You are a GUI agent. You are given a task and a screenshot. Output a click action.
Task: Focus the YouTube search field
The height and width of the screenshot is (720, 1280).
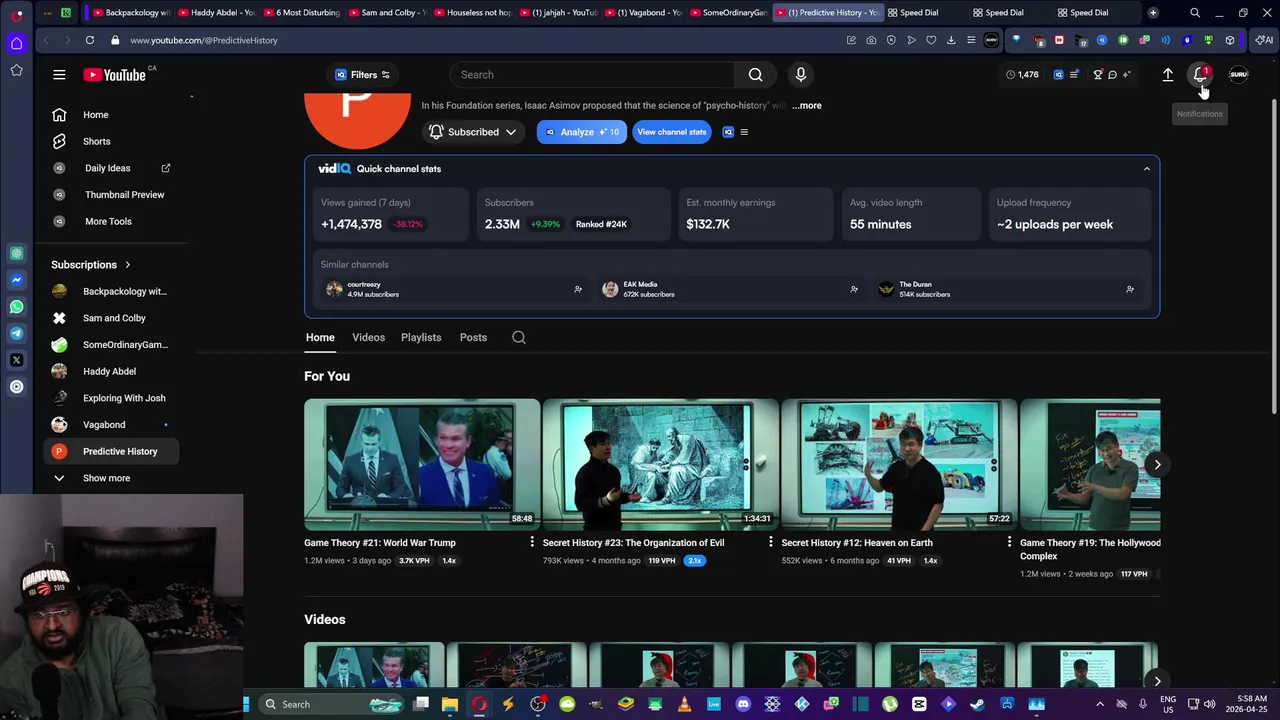click(x=592, y=75)
